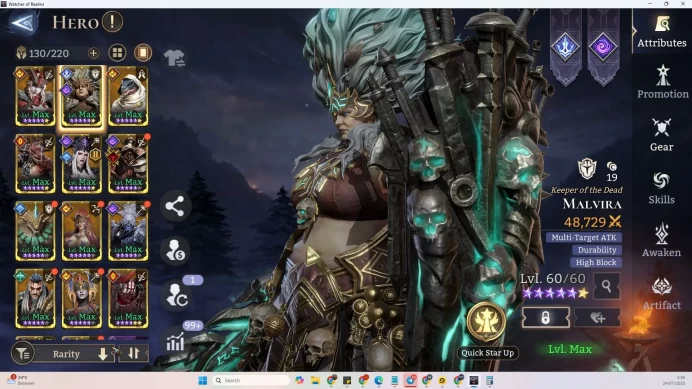Share the hero via the share icon

pos(175,206)
